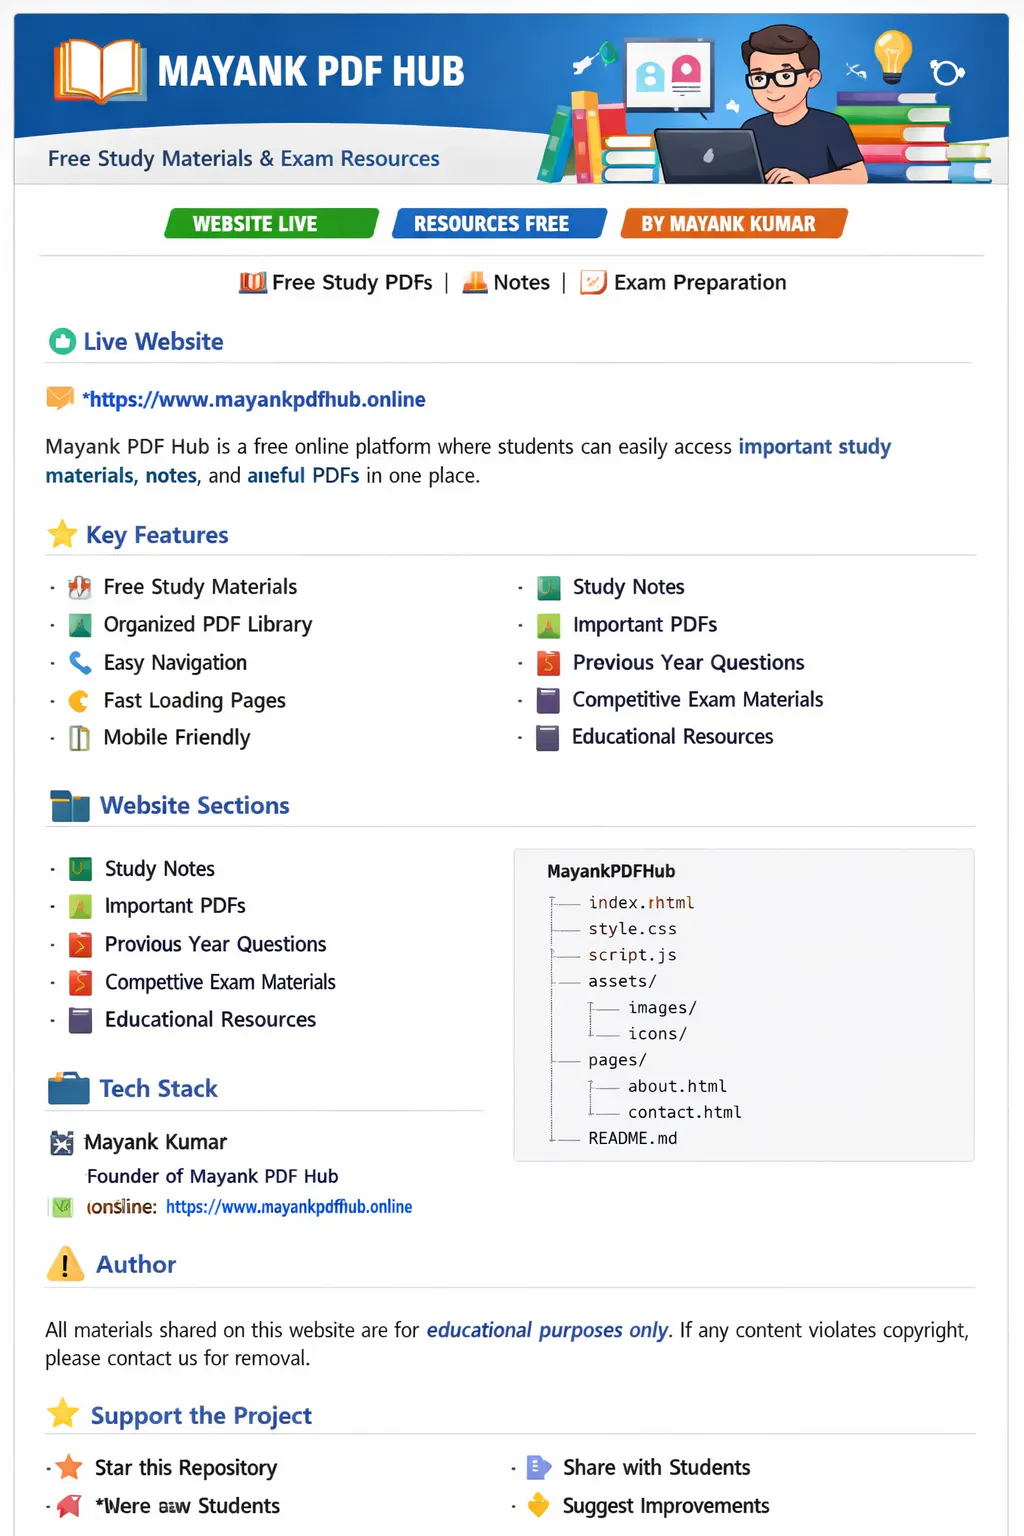The width and height of the screenshot is (1024, 1536).
Task: Click the BY MAYANK KUMAR orange badge
Action: click(734, 223)
